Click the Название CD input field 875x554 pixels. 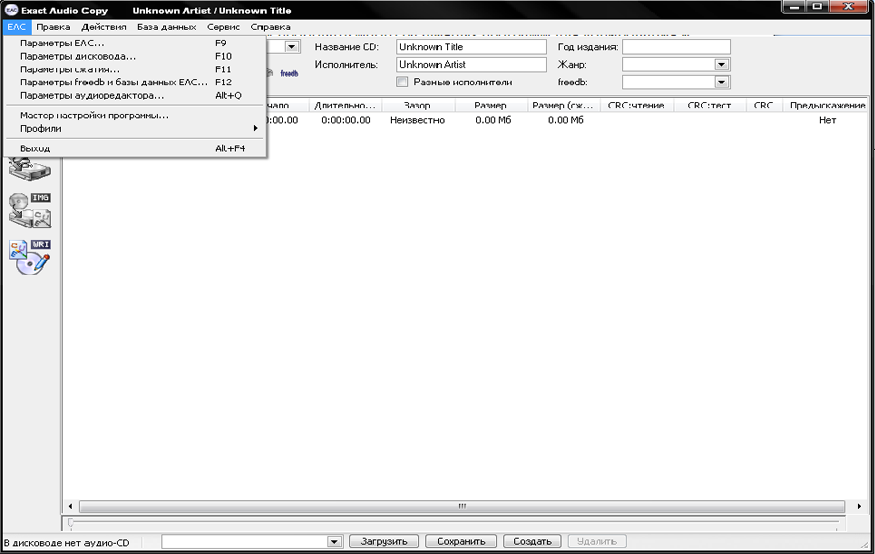pyautogui.click(x=472, y=47)
